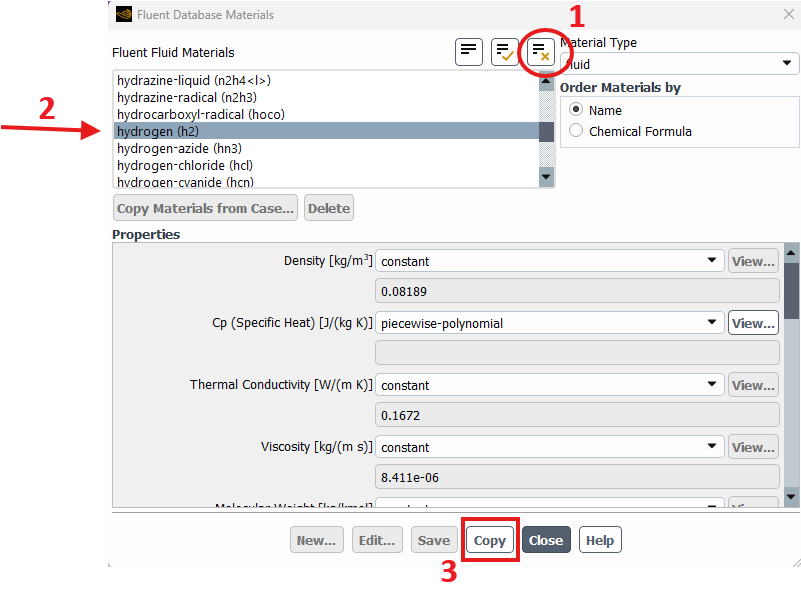Click materials list scrollbar up arrow
The width and height of the screenshot is (801, 589).
(x=546, y=82)
